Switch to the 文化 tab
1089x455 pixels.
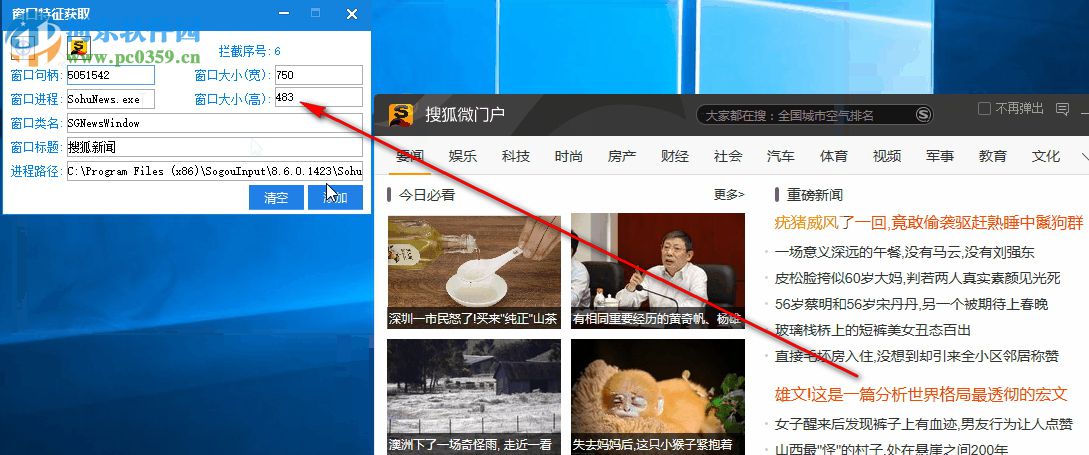1046,156
